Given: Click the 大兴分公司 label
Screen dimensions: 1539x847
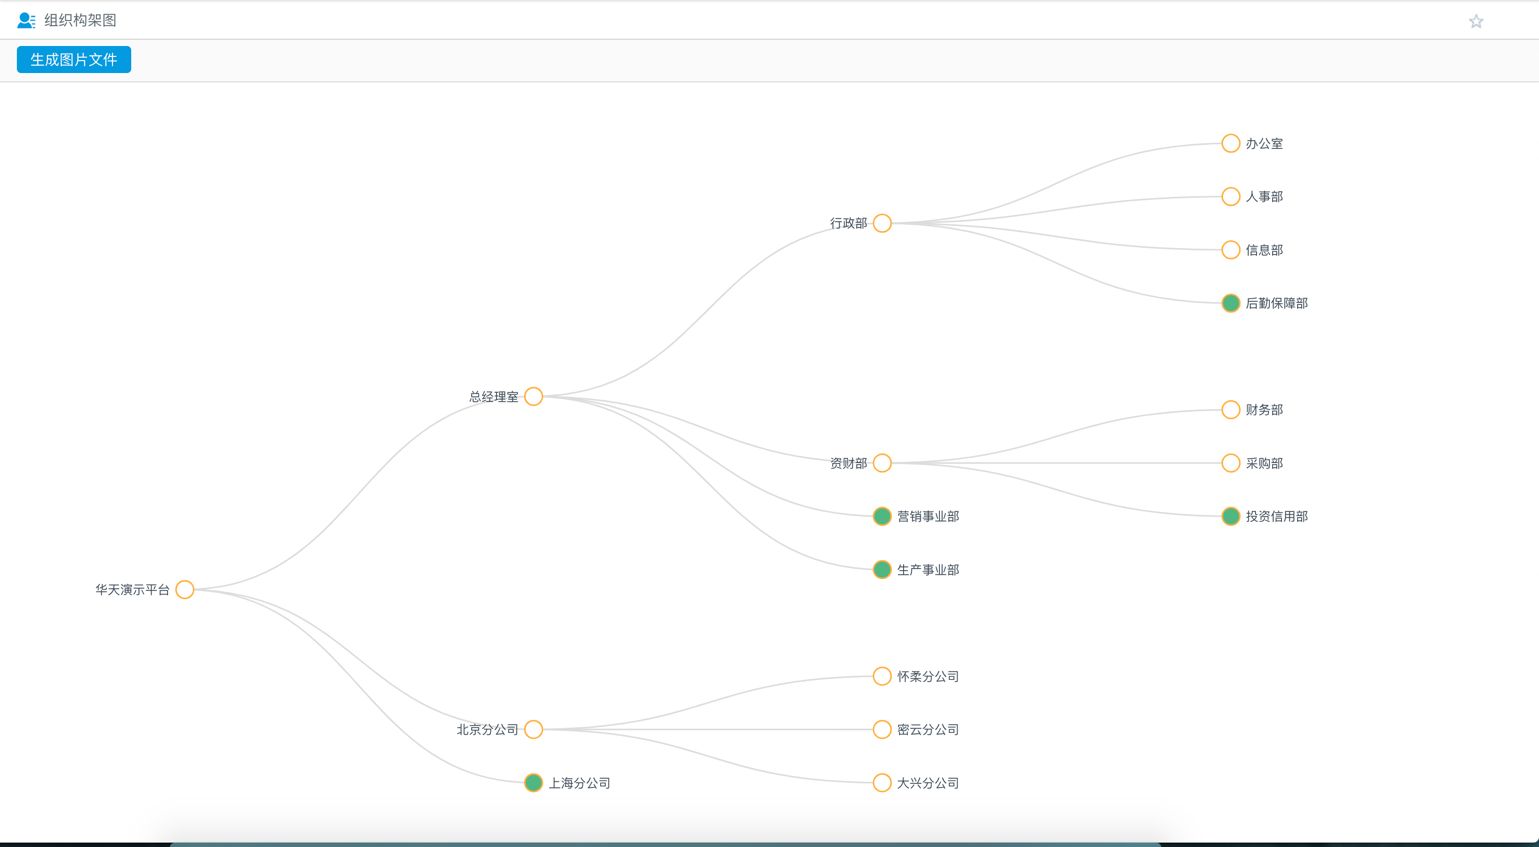Looking at the screenshot, I should click(x=928, y=783).
